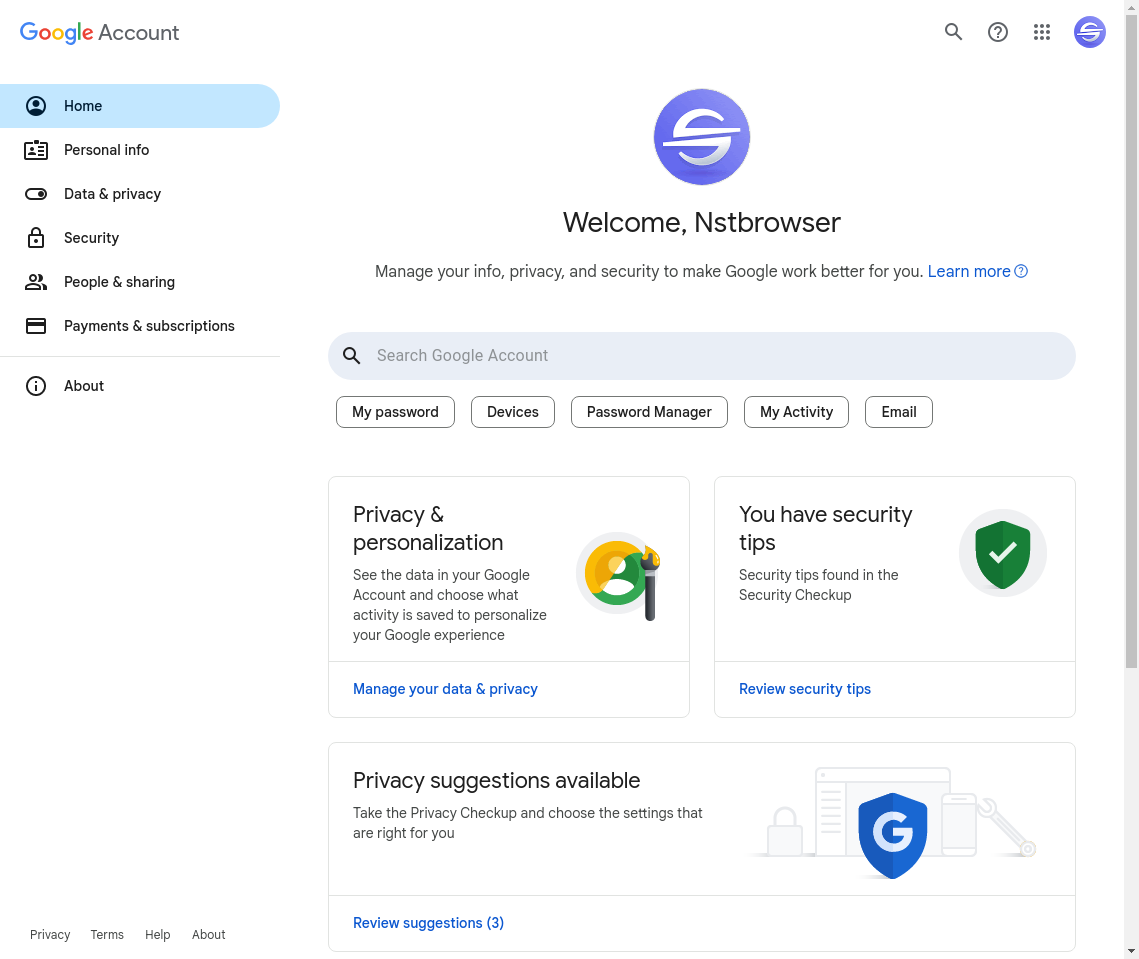1139x959 pixels.
Task: Open Review security tips link
Action: pyautogui.click(x=805, y=689)
